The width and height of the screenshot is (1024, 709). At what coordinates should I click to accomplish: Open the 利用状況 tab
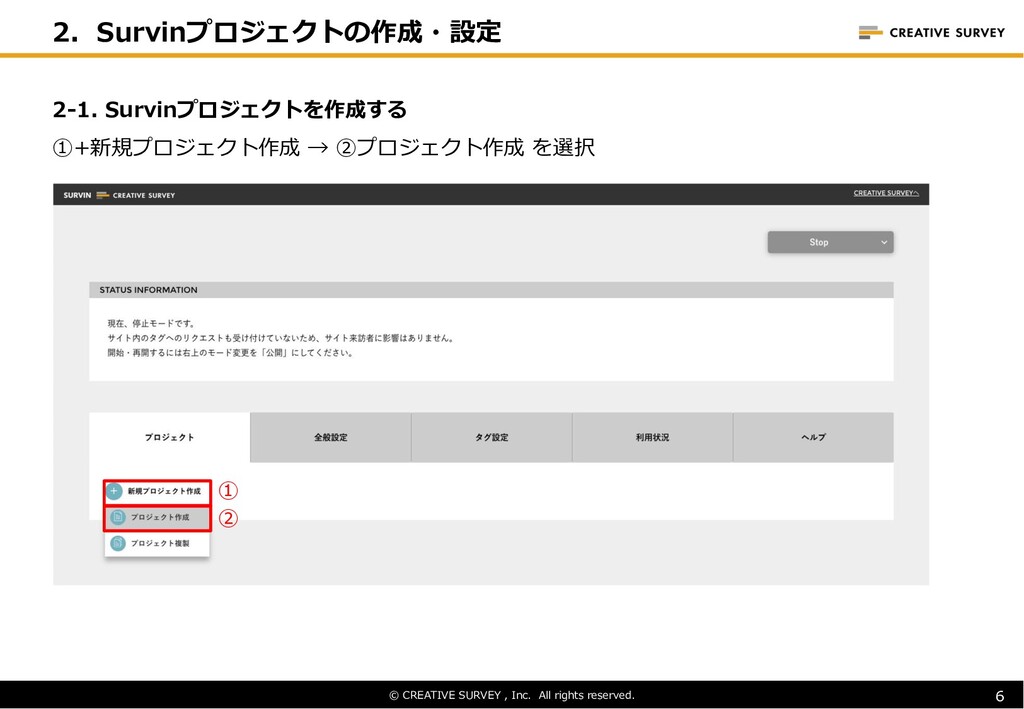point(652,437)
